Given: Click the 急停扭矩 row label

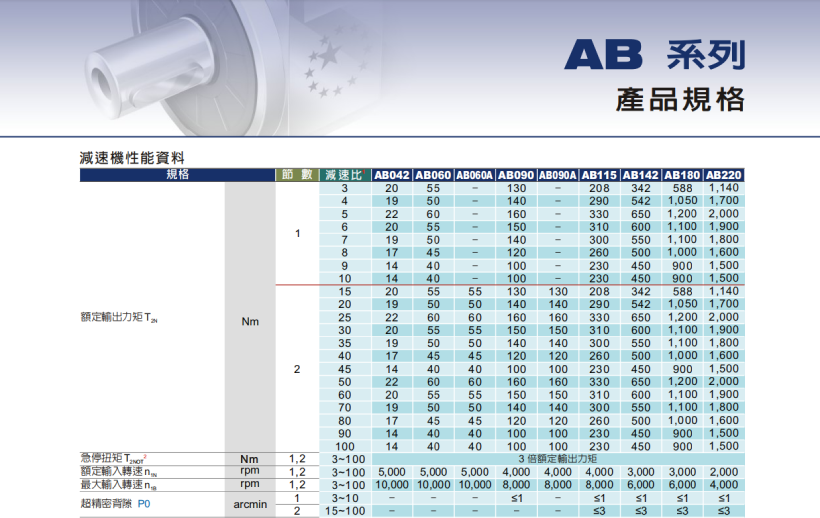Looking at the screenshot, I should tap(113, 459).
